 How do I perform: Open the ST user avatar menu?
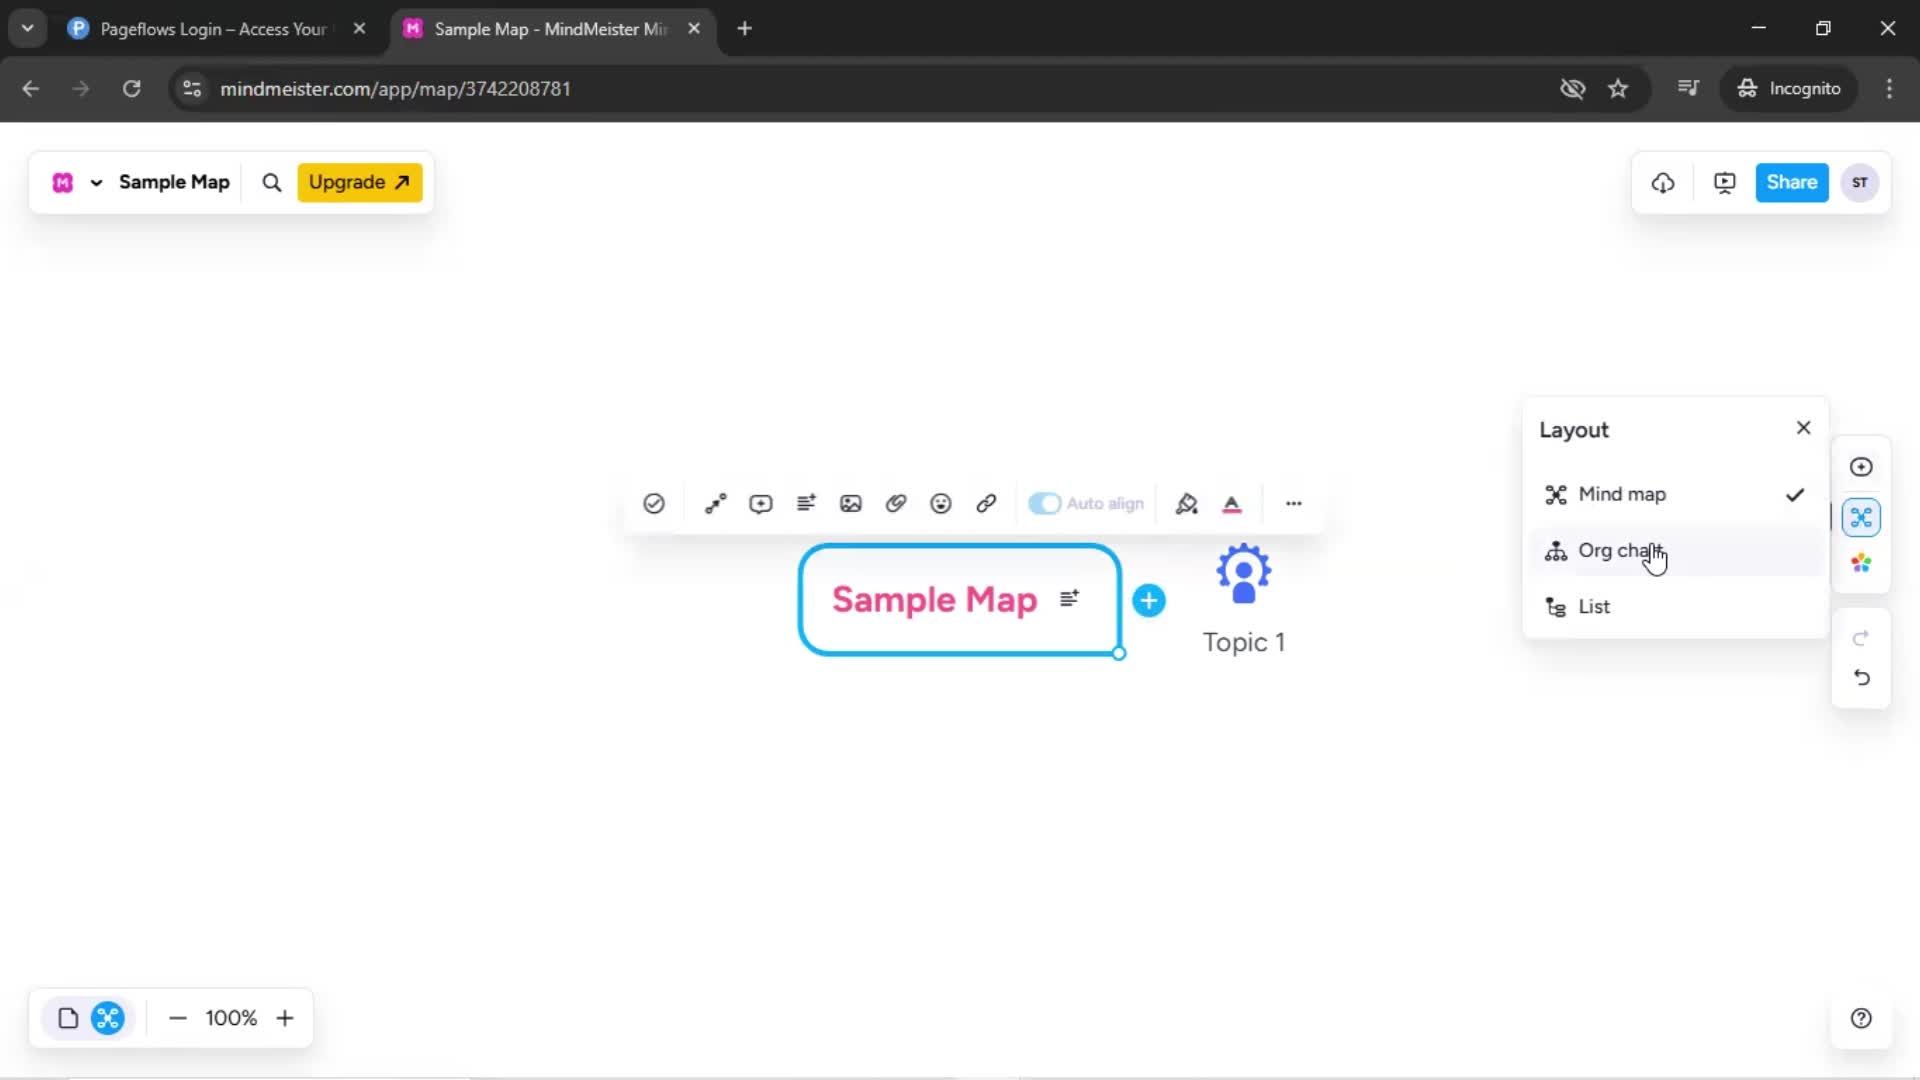[x=1860, y=183]
